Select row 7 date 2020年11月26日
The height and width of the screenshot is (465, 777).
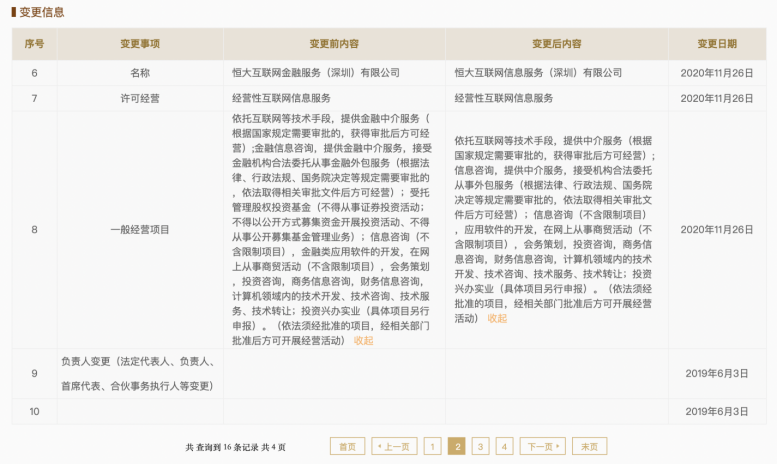point(717,98)
